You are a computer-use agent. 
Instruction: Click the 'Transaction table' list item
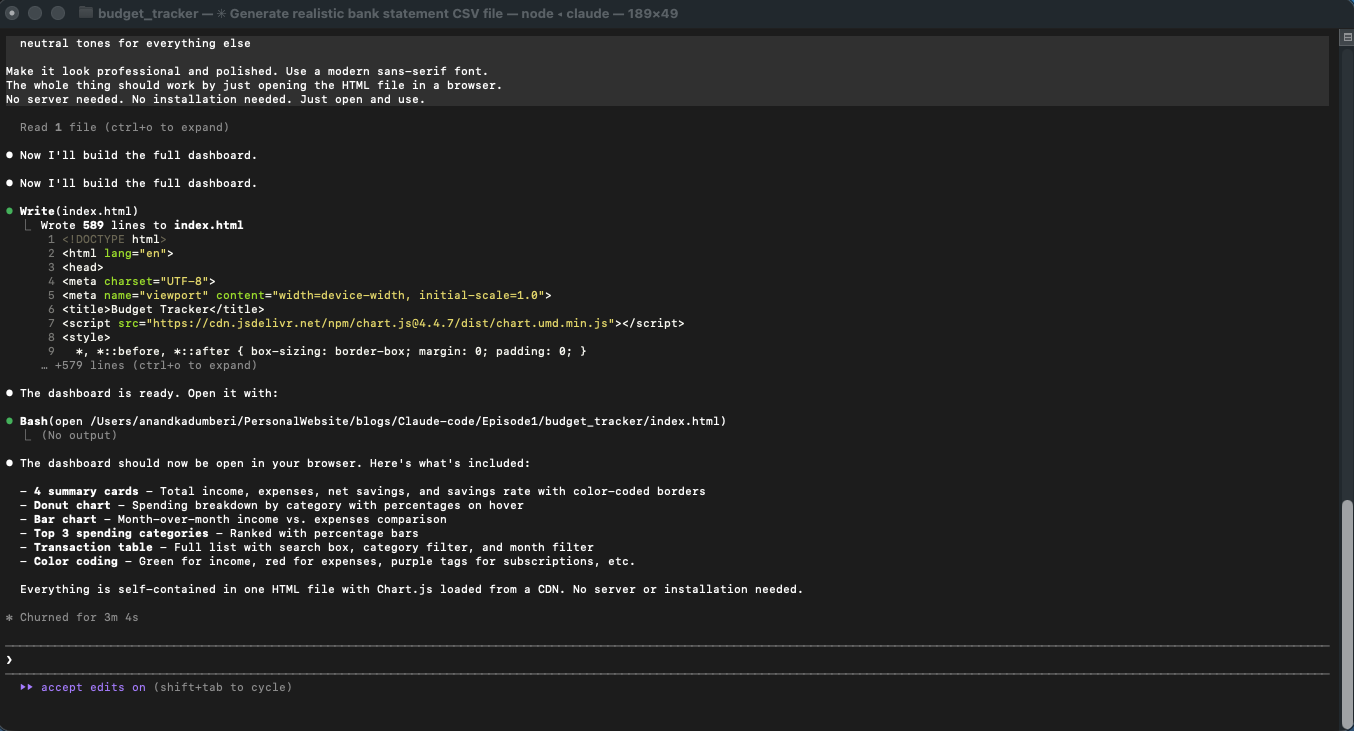pyautogui.click(x=307, y=547)
